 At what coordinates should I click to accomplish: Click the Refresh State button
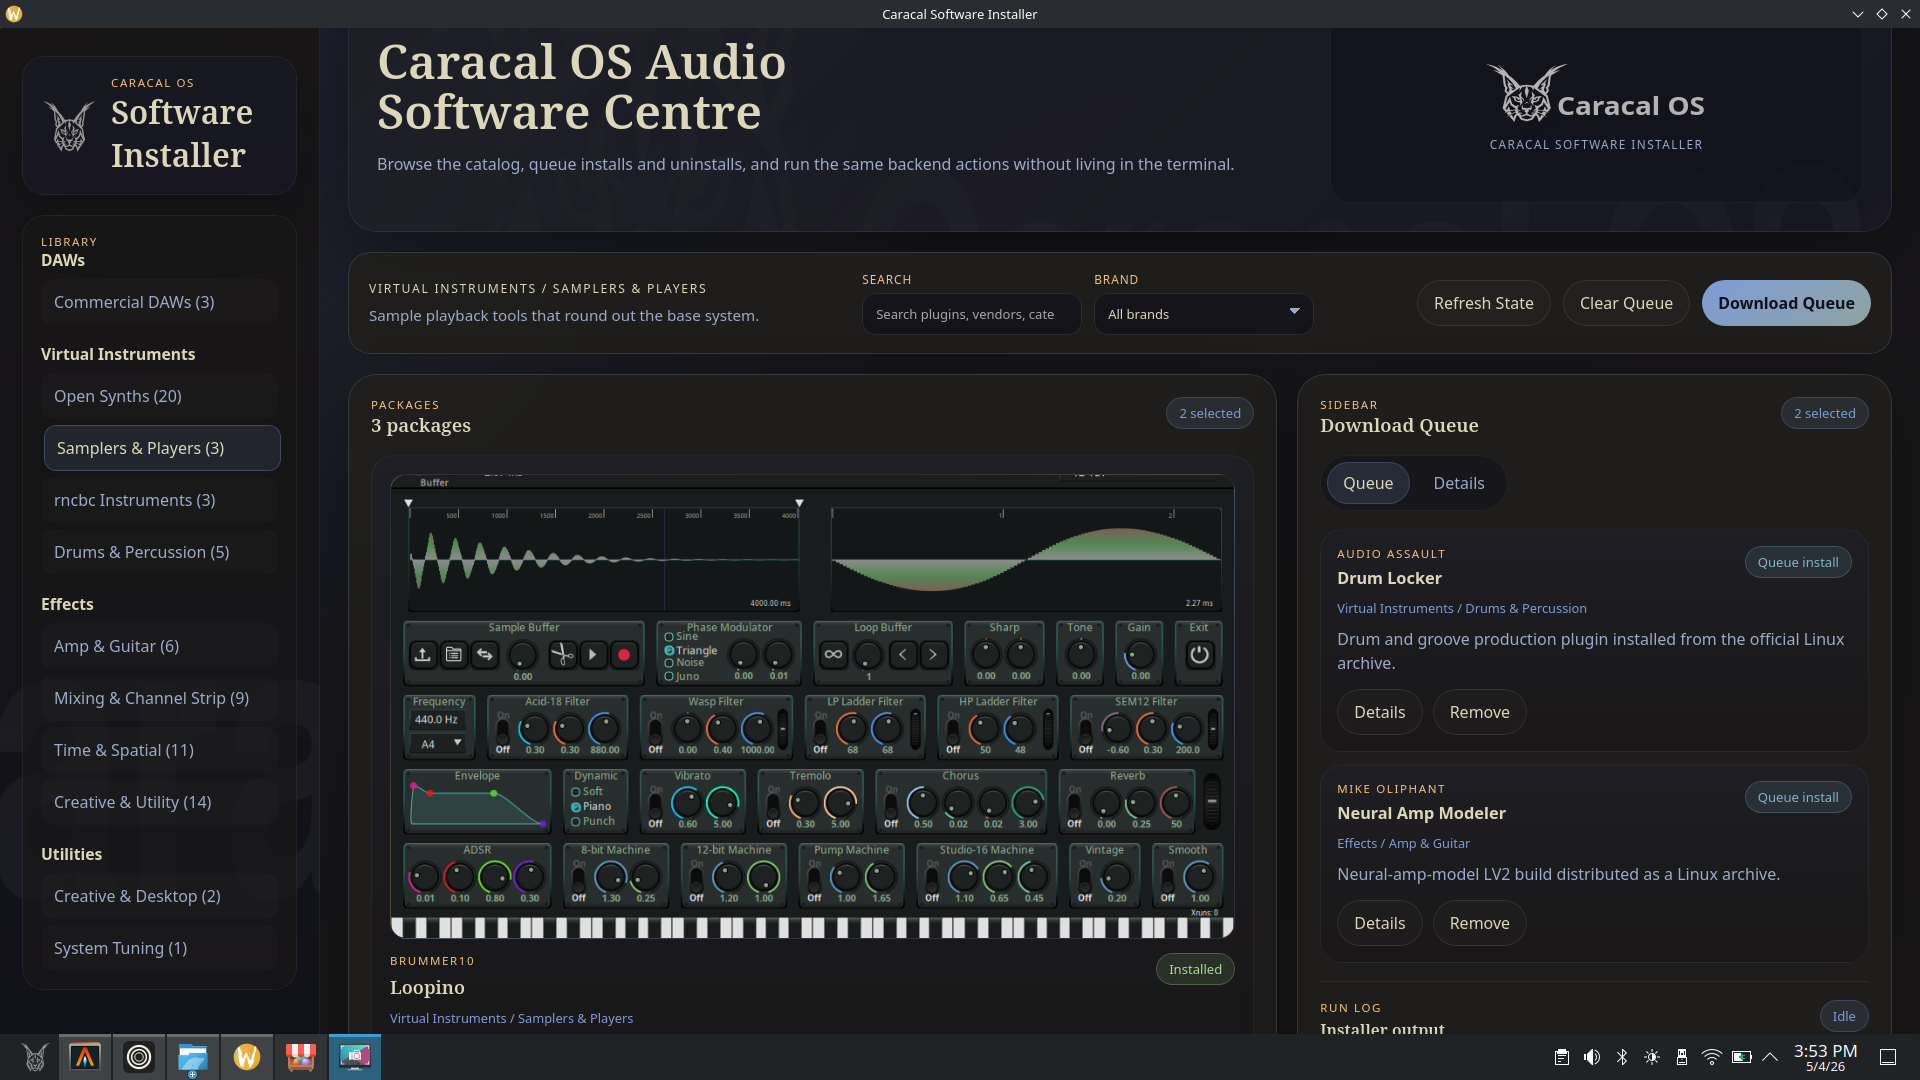click(x=1483, y=303)
